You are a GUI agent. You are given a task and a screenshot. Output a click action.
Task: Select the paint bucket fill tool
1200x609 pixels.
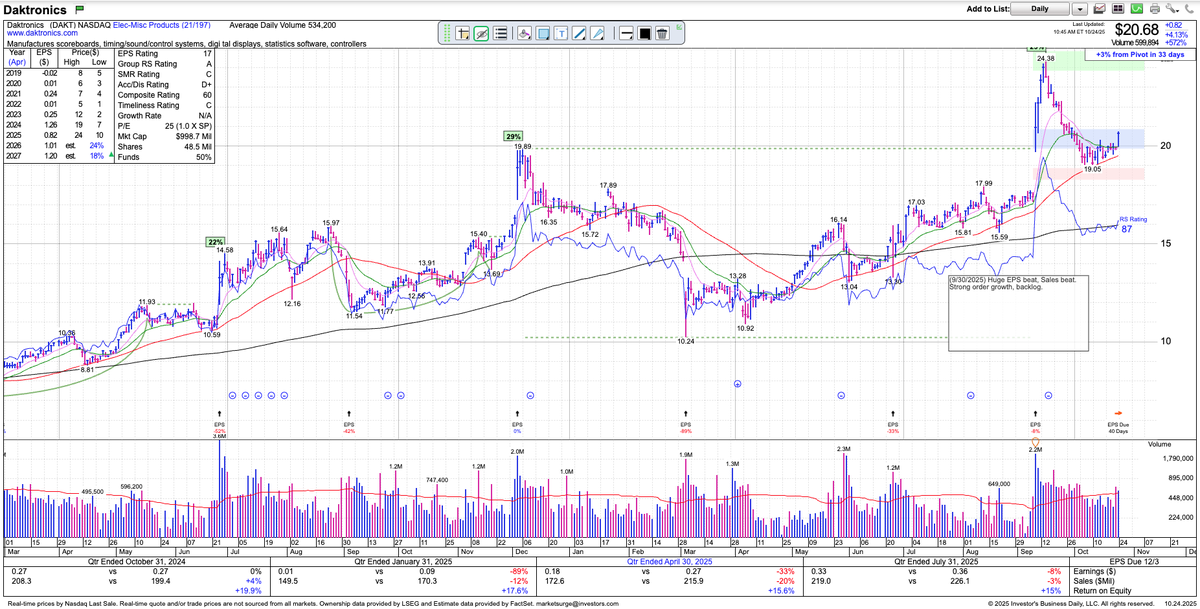pyautogui.click(x=524, y=33)
